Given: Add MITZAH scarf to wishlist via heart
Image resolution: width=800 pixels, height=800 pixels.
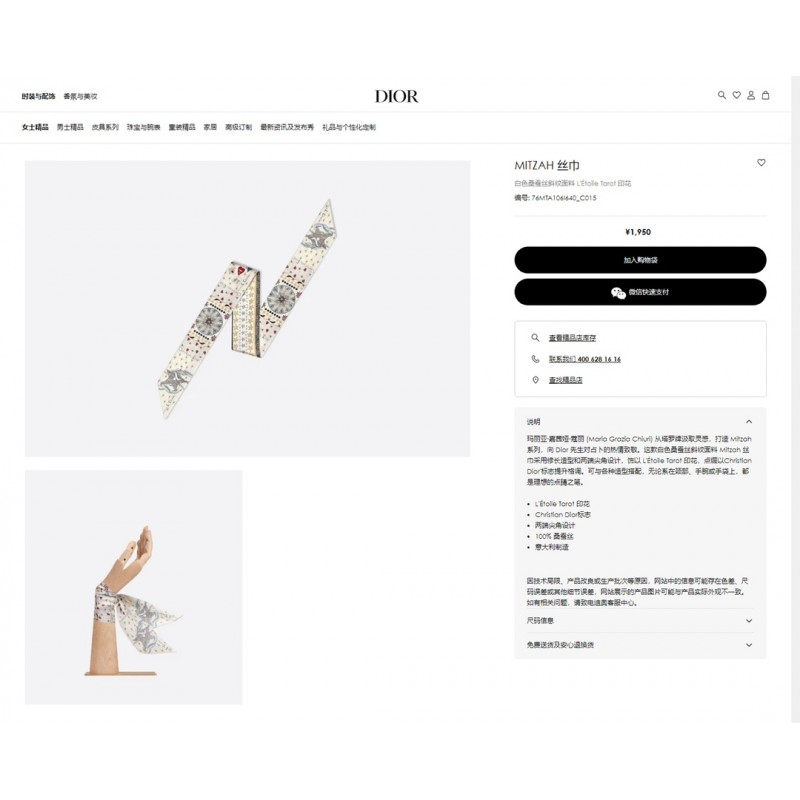Looking at the screenshot, I should click(761, 162).
